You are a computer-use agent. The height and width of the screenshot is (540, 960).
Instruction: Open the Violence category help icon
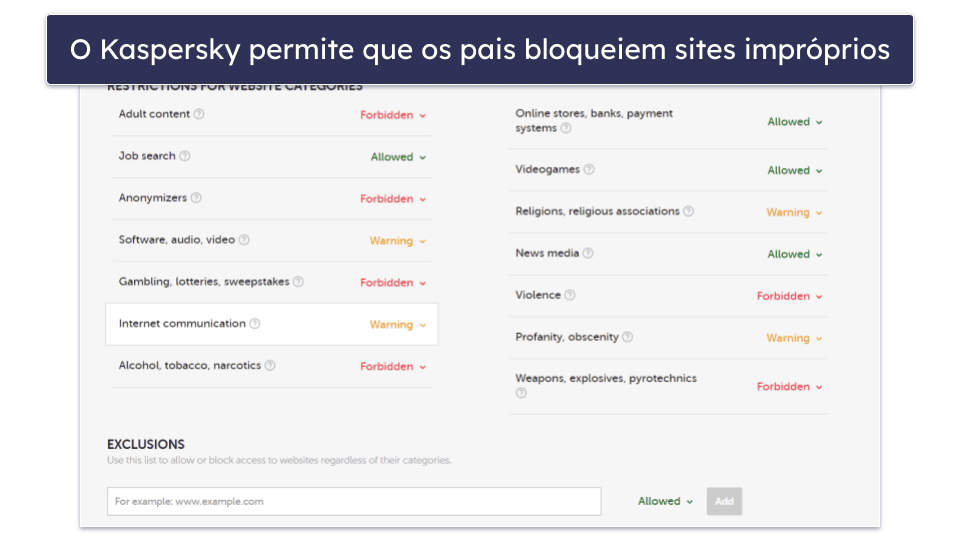(570, 295)
